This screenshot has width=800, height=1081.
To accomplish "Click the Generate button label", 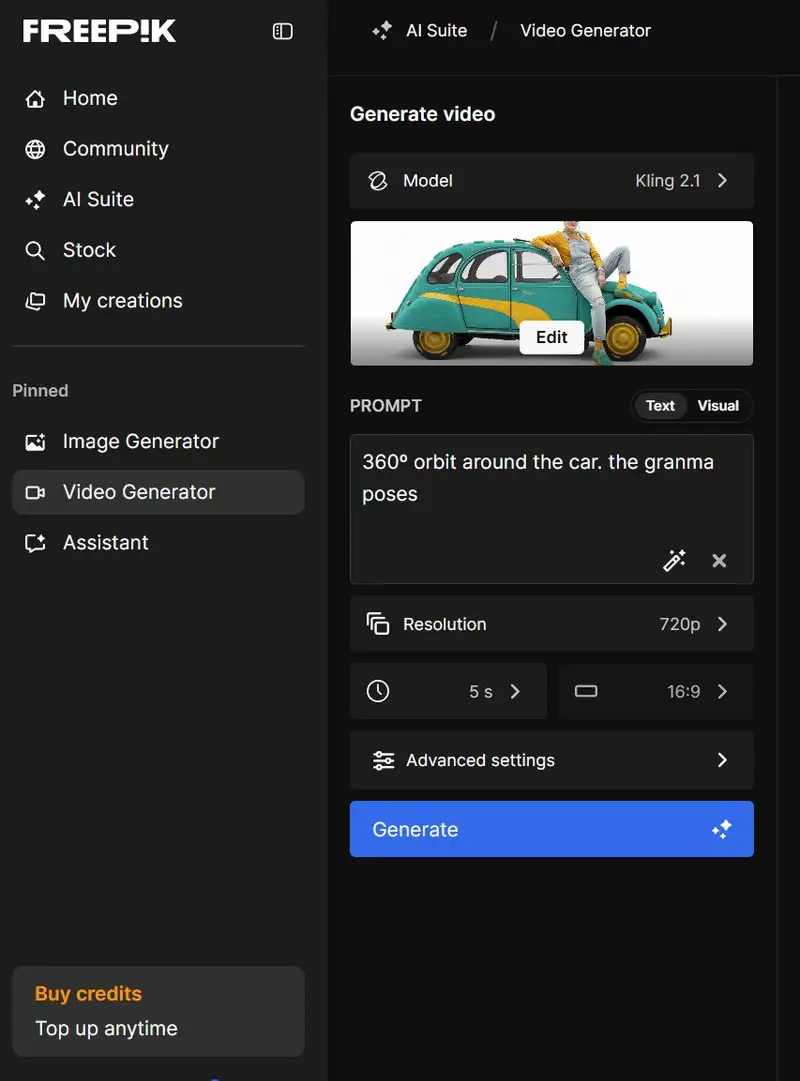I will [415, 829].
